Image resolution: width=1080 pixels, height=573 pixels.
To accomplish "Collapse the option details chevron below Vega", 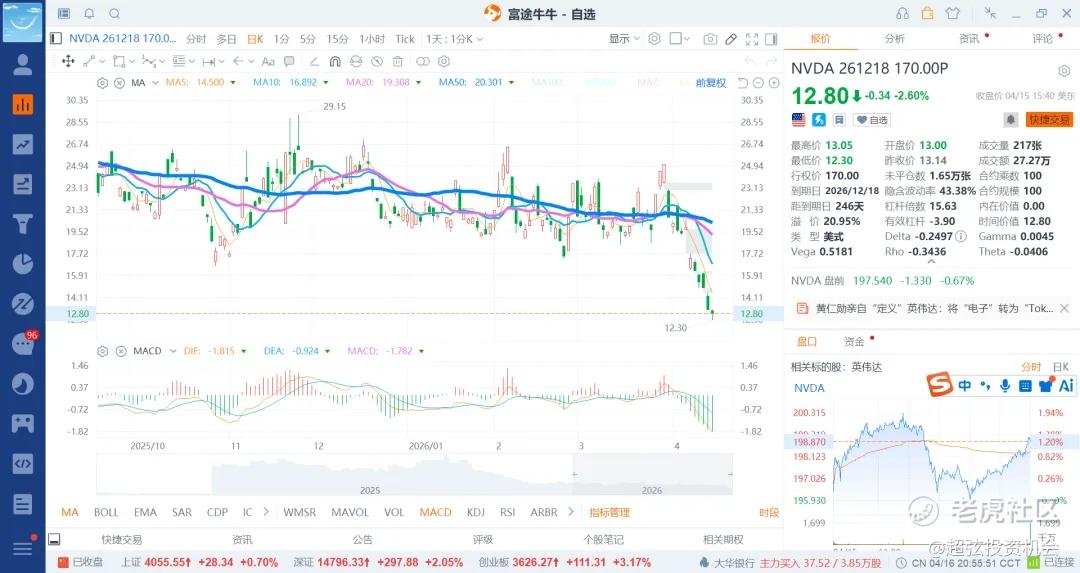I will pyautogui.click(x=931, y=262).
